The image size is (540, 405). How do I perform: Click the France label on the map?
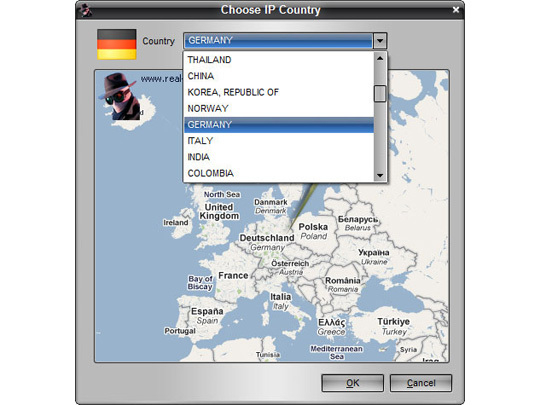233,276
